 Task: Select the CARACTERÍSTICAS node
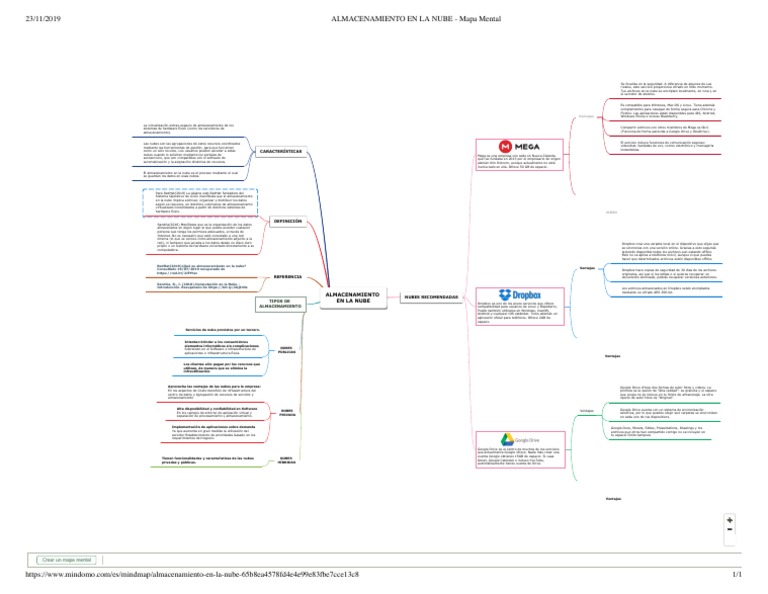tap(281, 152)
